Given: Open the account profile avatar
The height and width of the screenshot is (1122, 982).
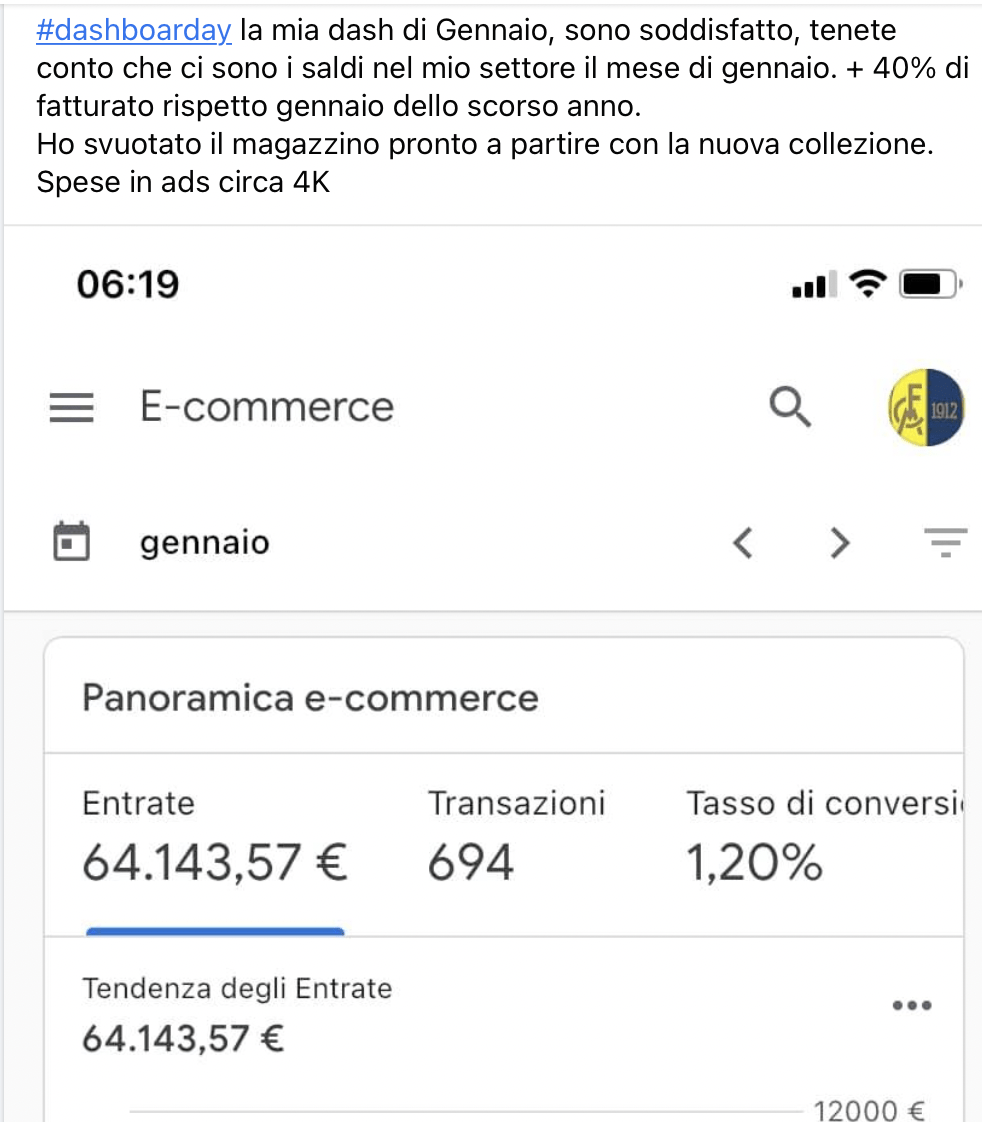Looking at the screenshot, I should [926, 408].
